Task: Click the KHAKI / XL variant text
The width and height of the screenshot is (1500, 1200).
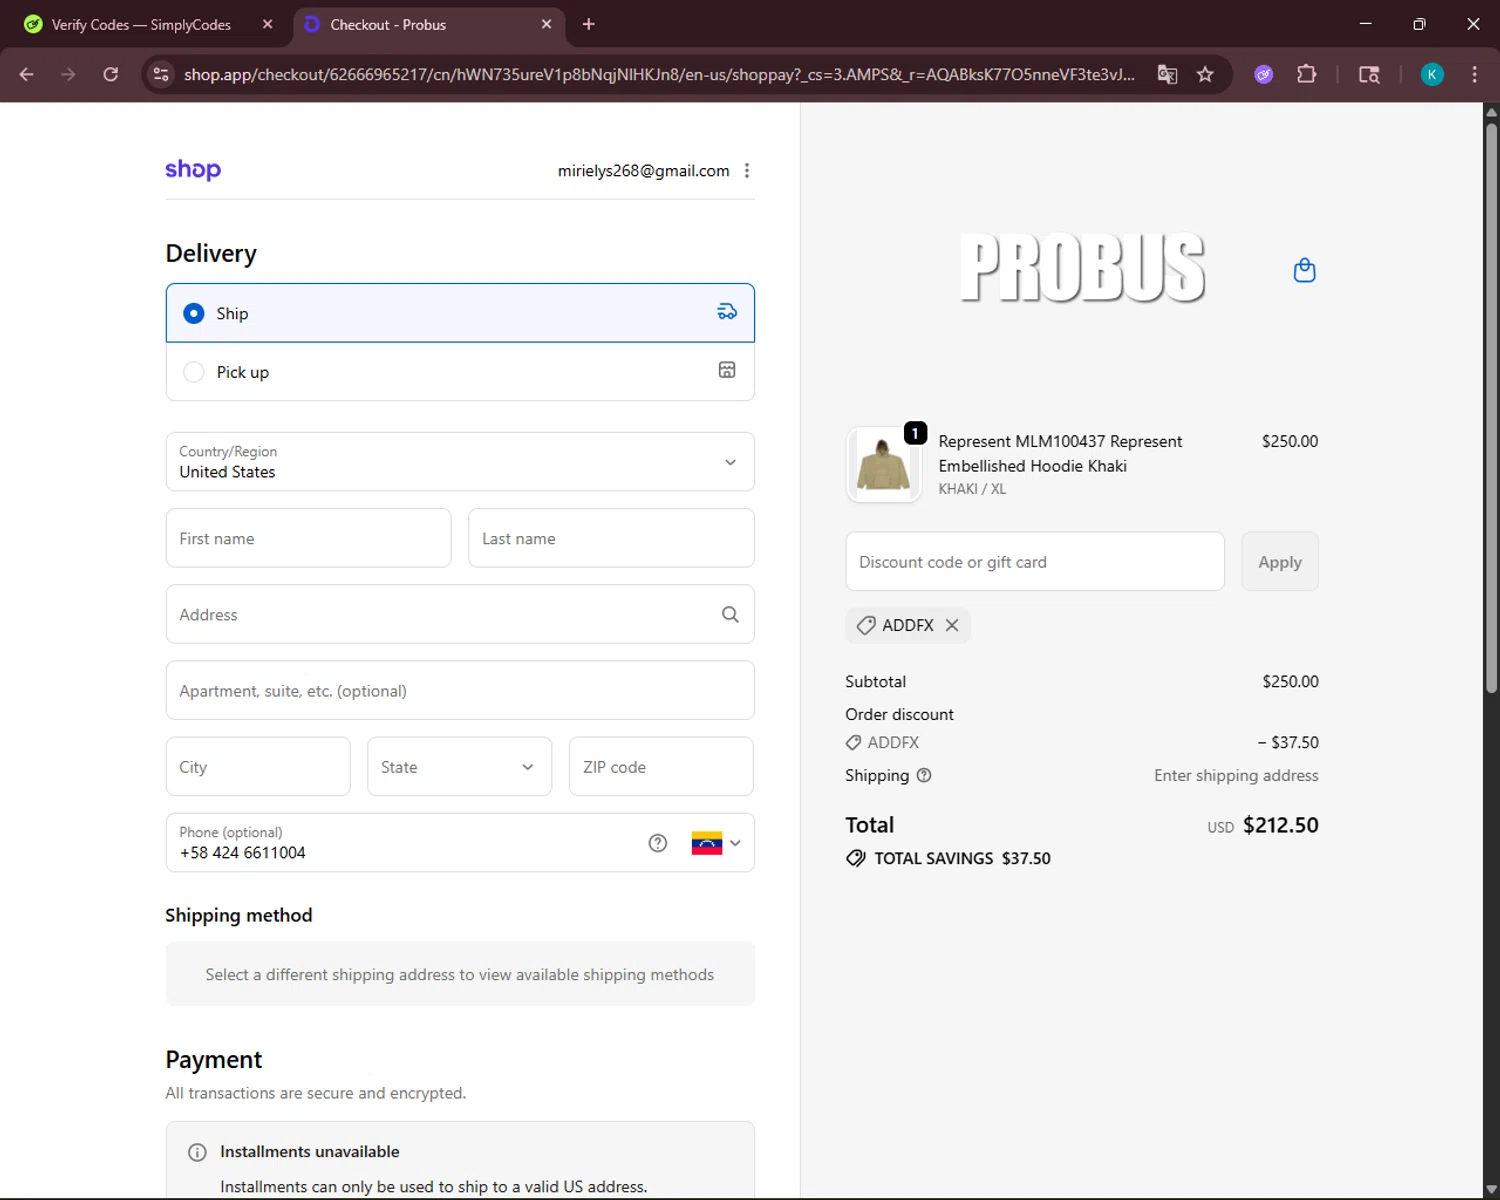Action: 972,489
